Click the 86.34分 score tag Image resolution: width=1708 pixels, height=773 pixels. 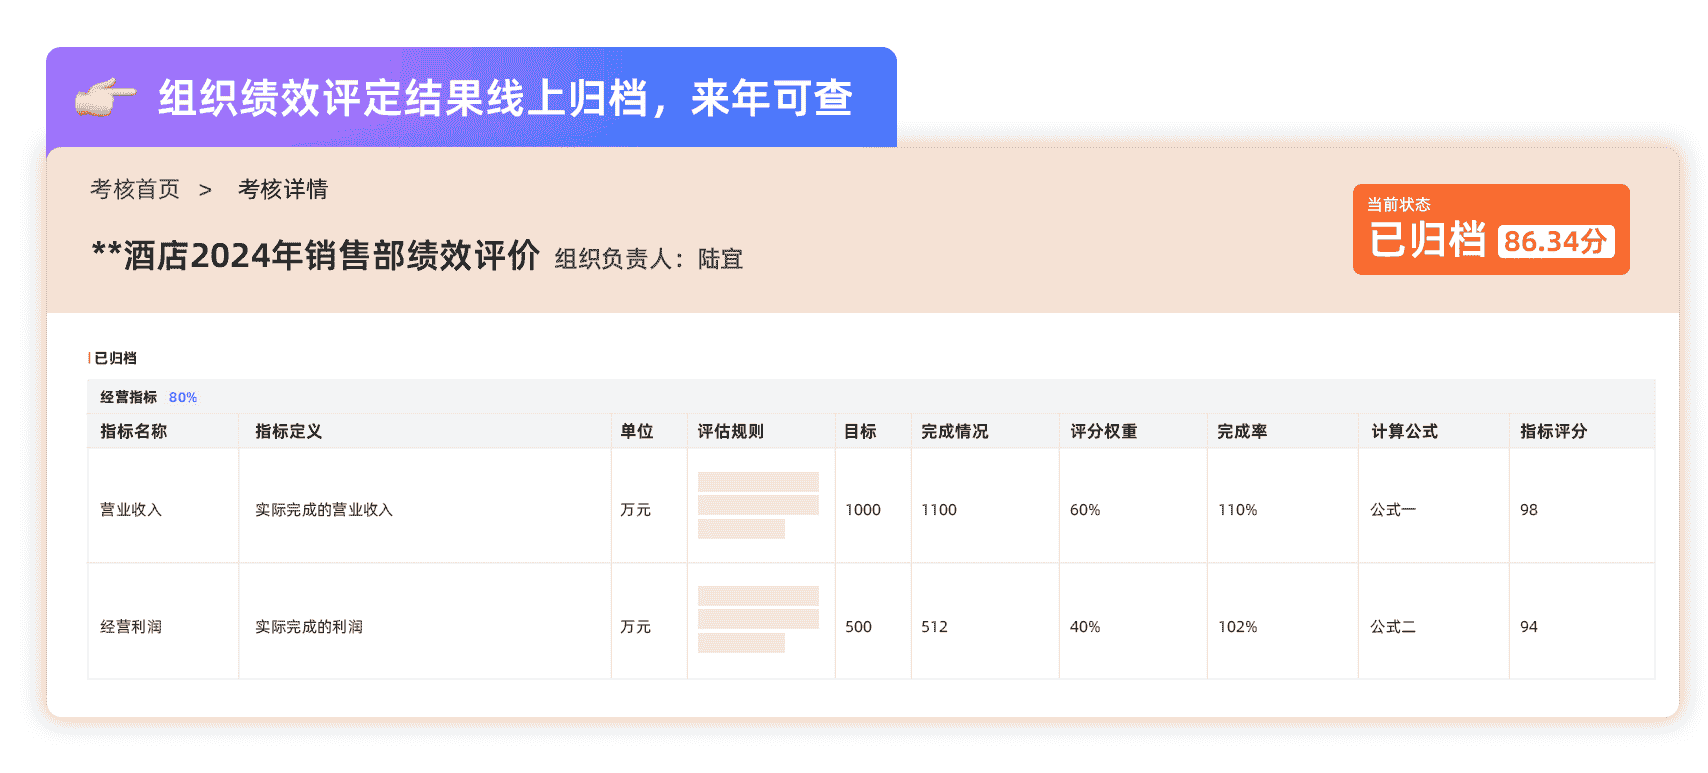click(x=1555, y=241)
